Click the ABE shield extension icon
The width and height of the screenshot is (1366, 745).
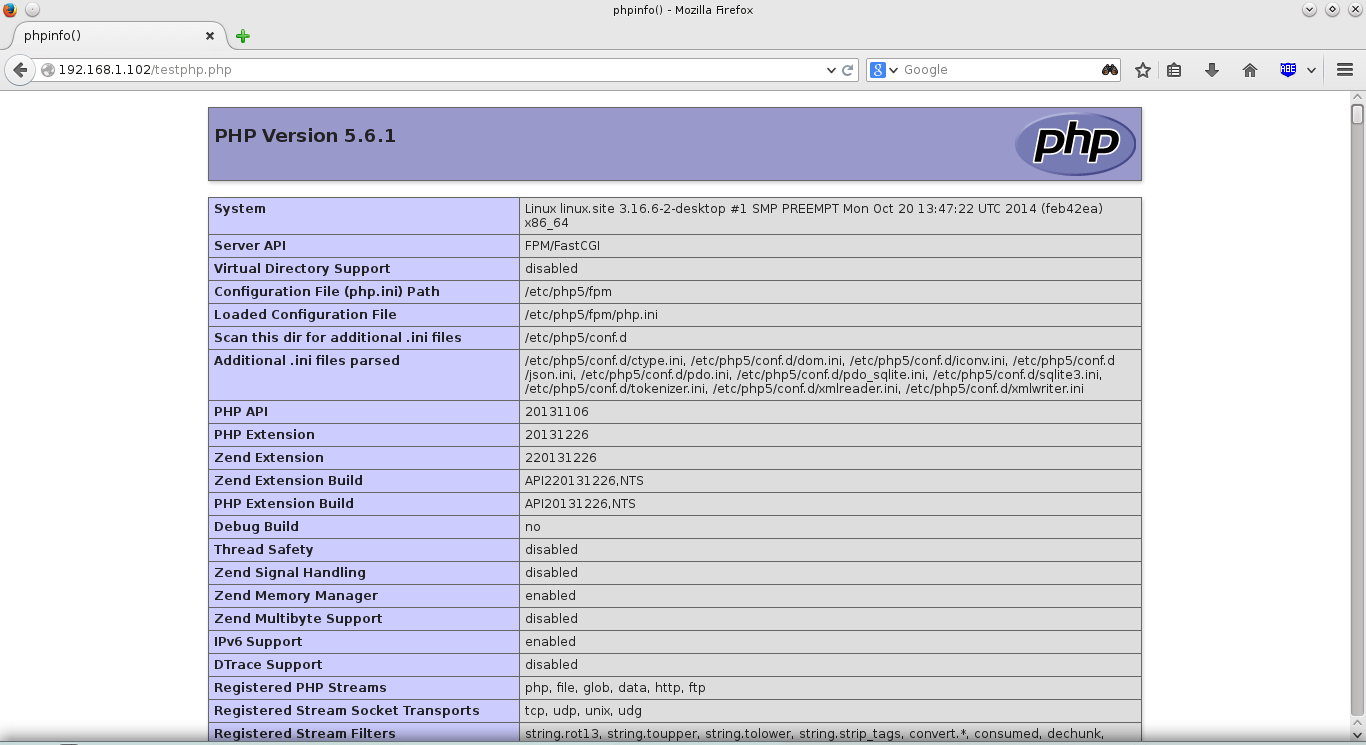pos(1288,70)
